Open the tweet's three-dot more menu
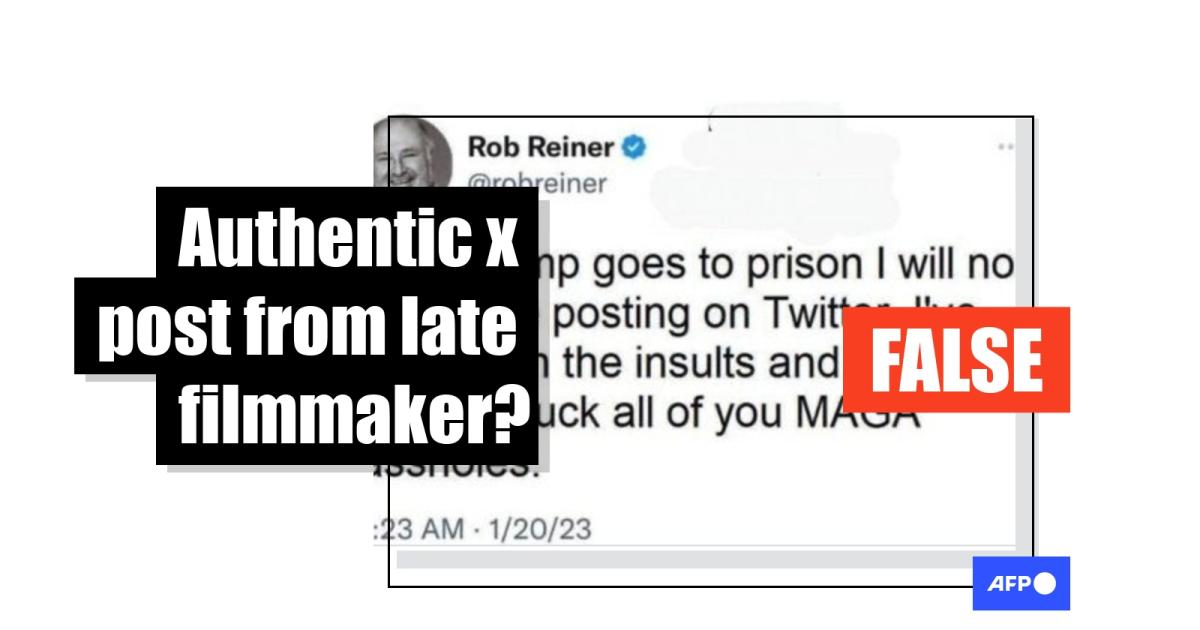 click(1006, 147)
